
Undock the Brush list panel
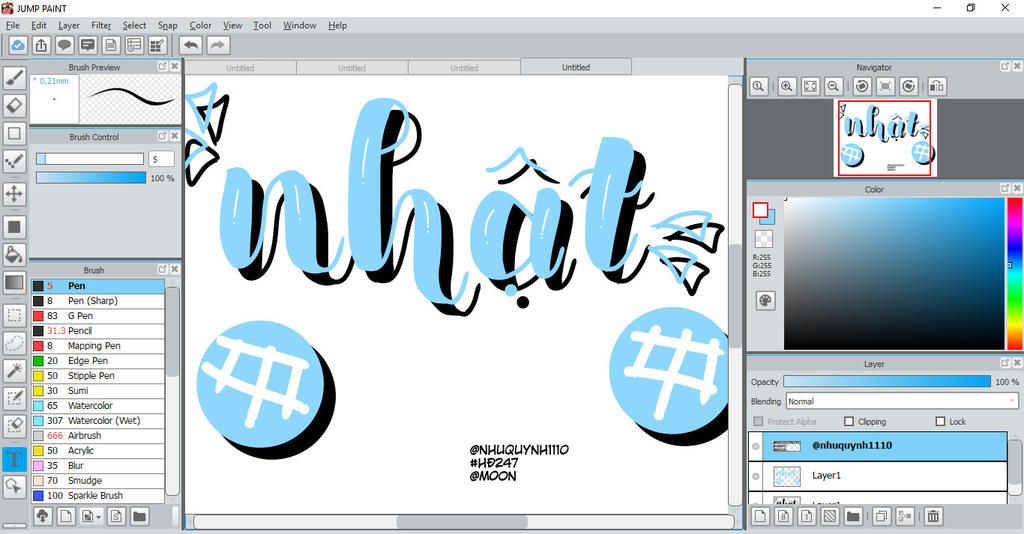(x=163, y=269)
